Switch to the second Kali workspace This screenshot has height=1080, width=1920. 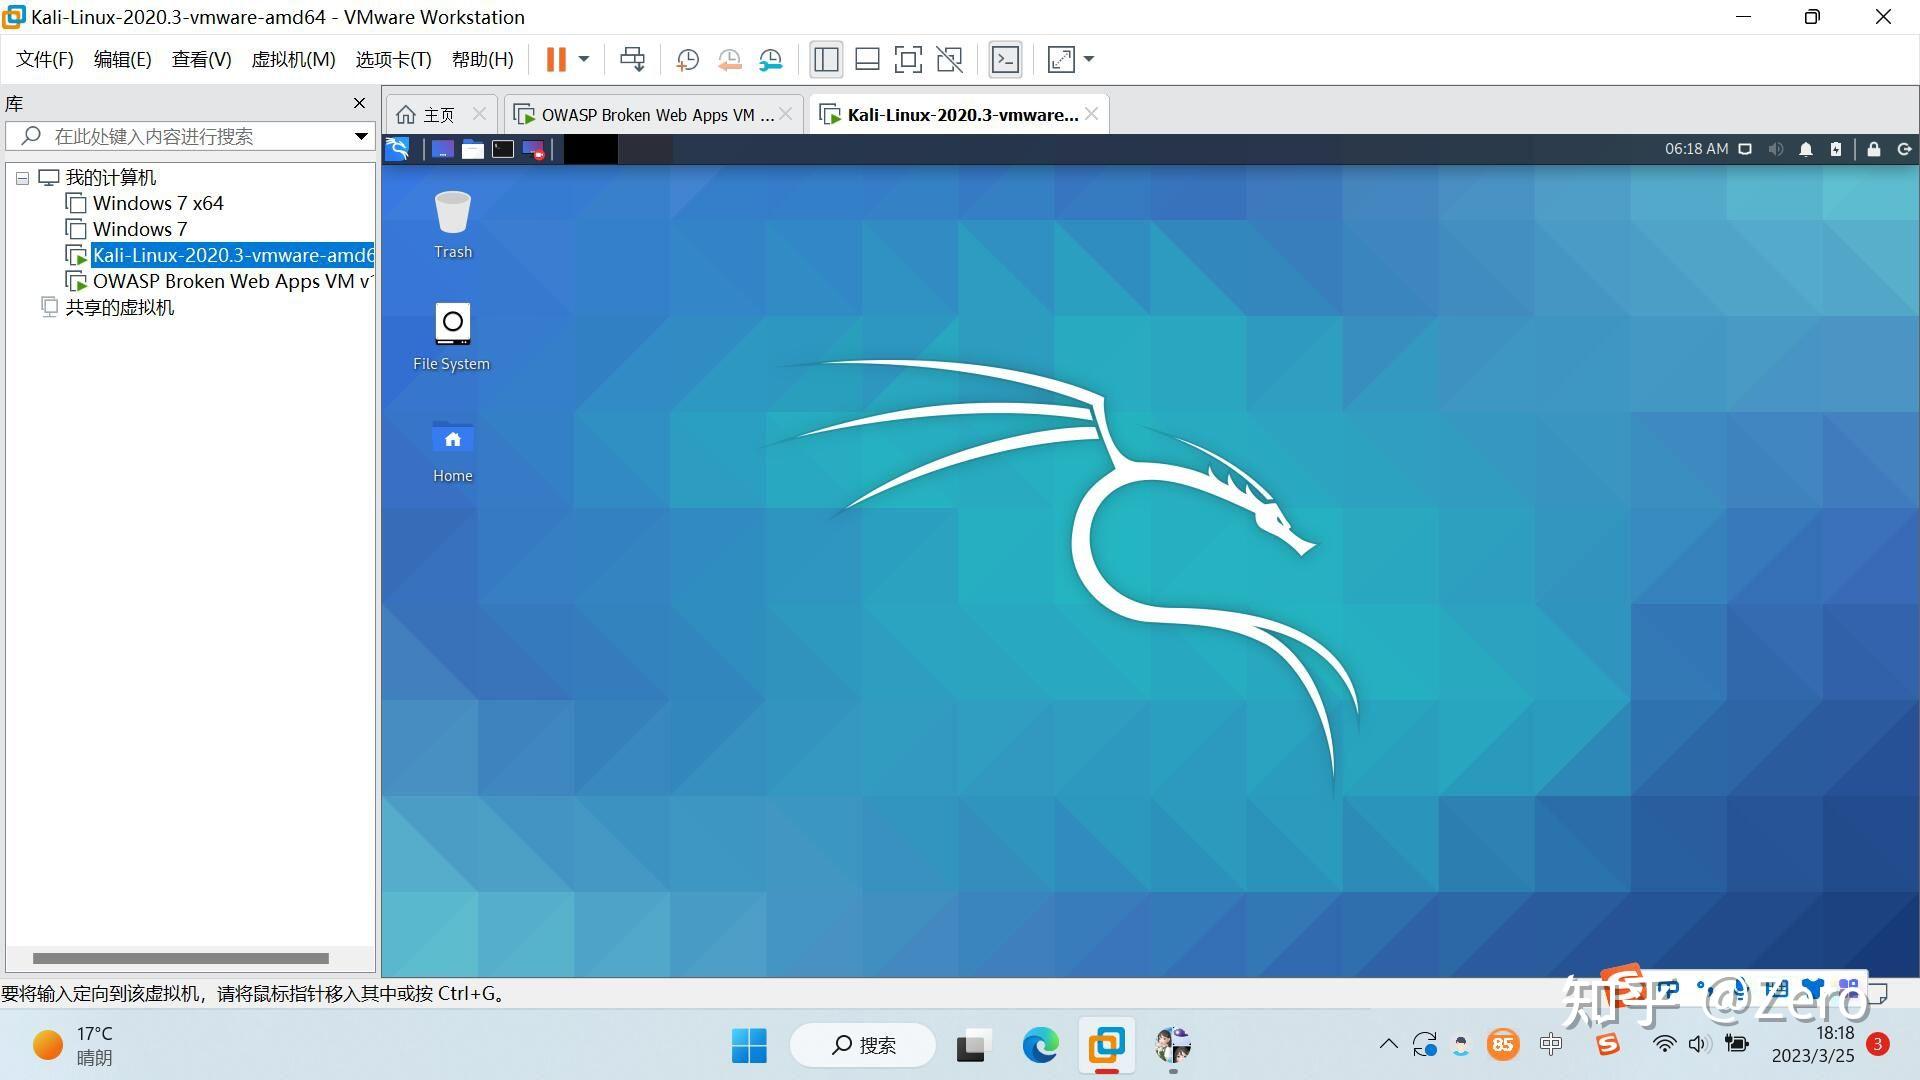(x=645, y=149)
